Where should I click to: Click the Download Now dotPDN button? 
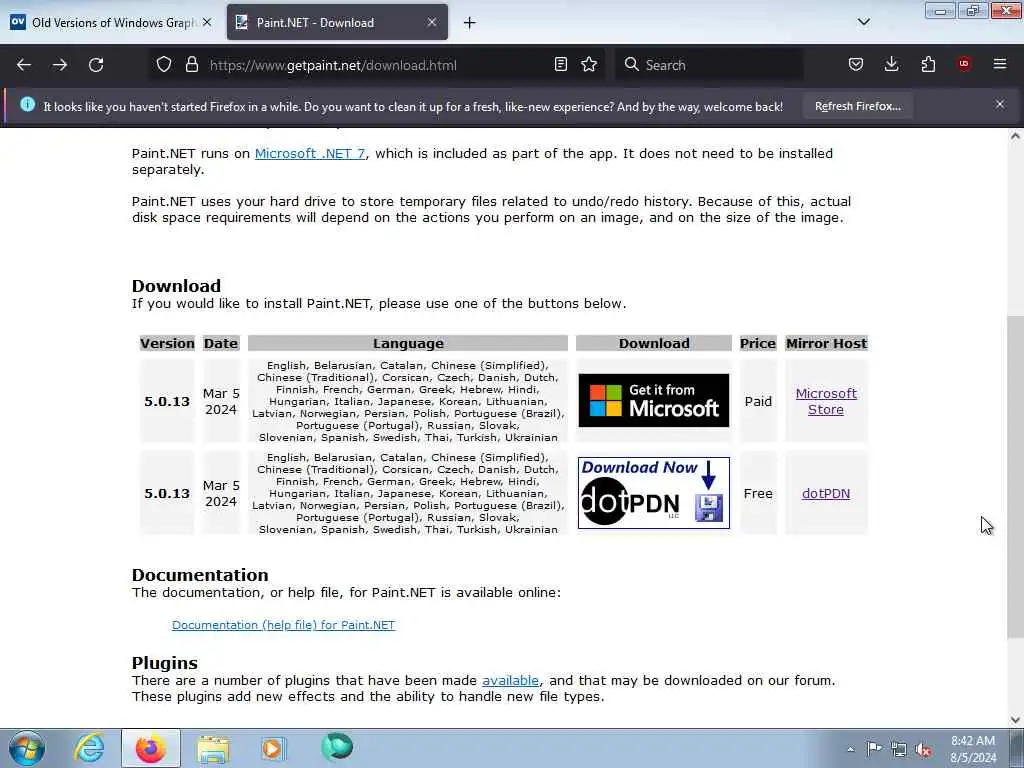pos(654,493)
